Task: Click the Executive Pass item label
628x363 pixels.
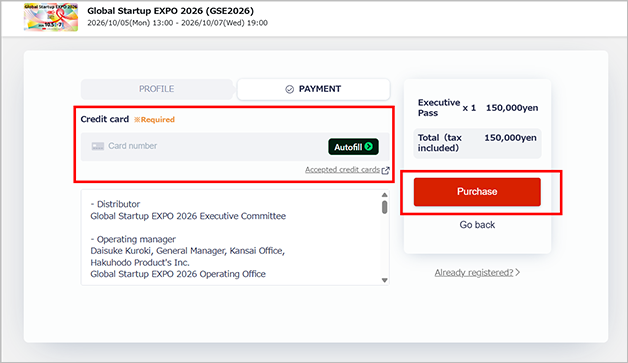Action: pos(439,108)
